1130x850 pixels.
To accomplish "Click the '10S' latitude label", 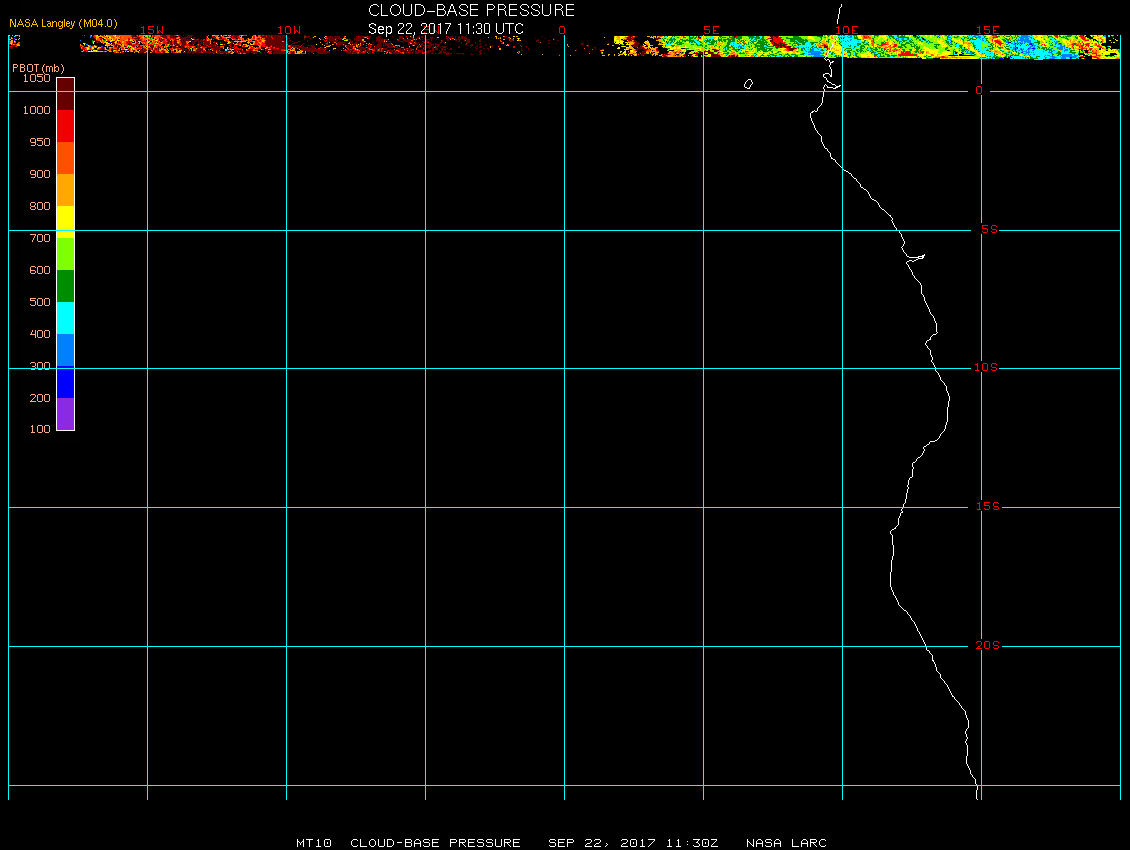I will pyautogui.click(x=985, y=368).
